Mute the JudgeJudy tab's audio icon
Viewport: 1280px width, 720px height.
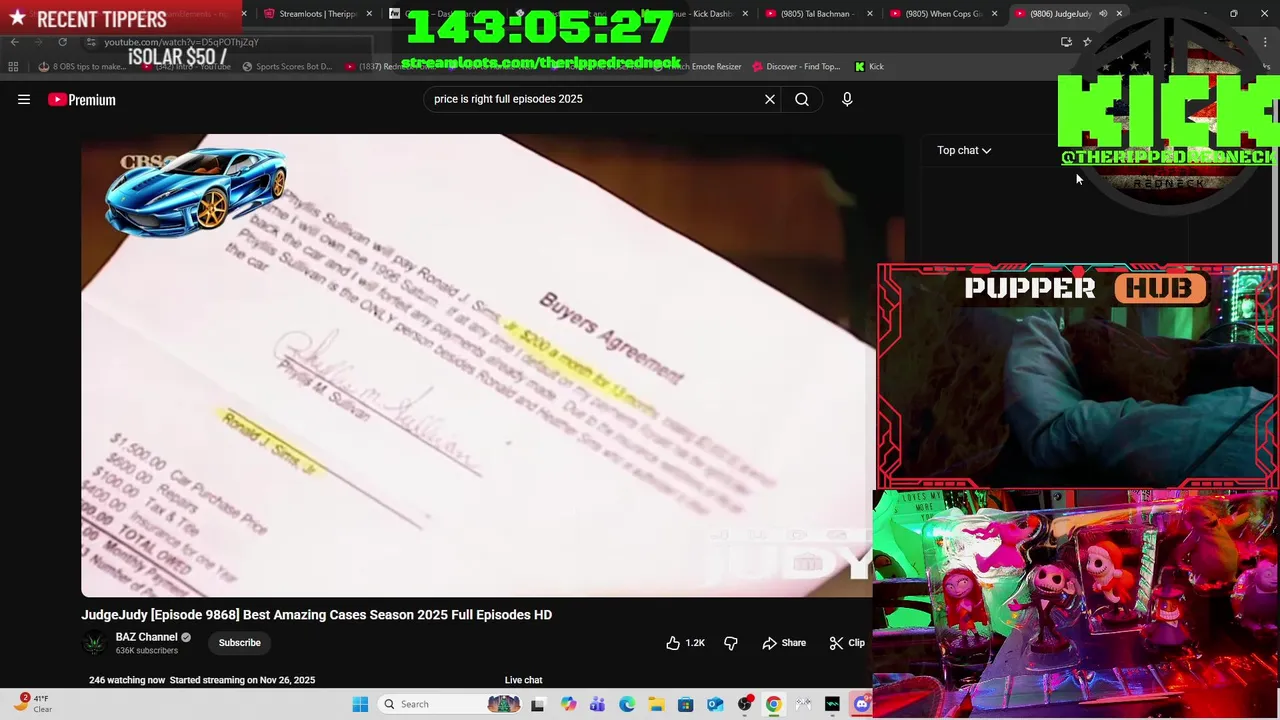click(1103, 14)
